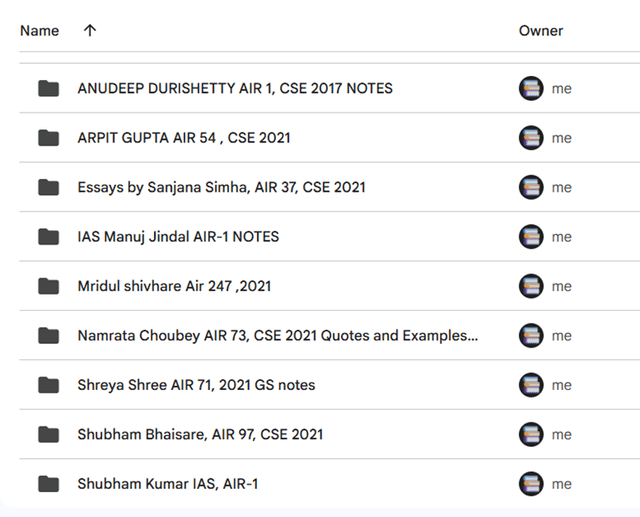
Task: Open Mridul shivhare Air 247 folder name
Action: pyautogui.click(x=174, y=286)
